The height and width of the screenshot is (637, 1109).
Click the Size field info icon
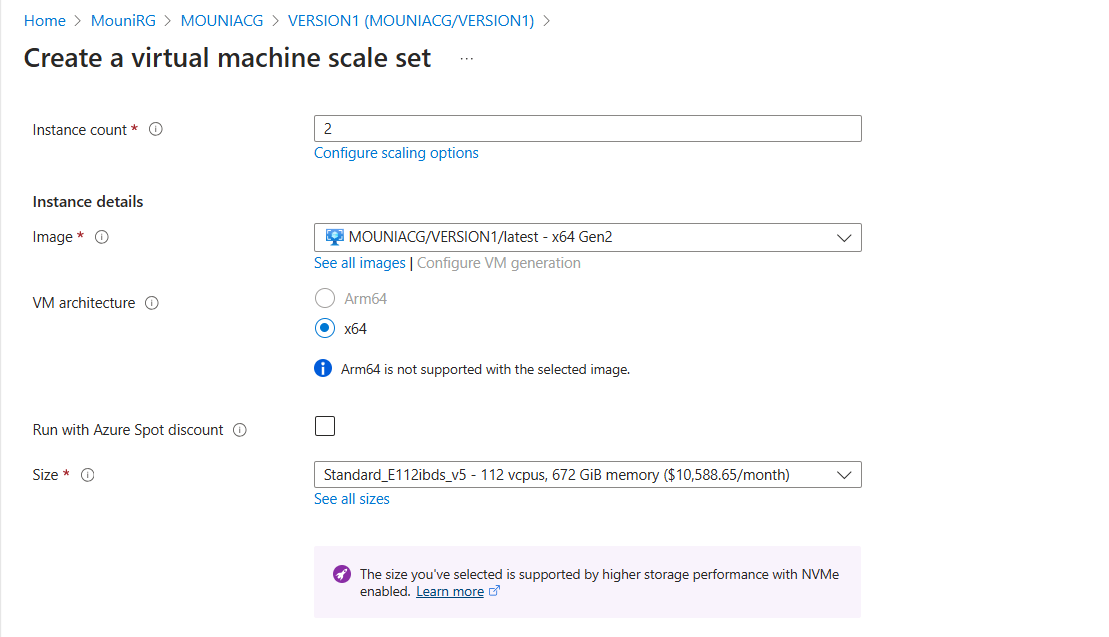(88, 475)
